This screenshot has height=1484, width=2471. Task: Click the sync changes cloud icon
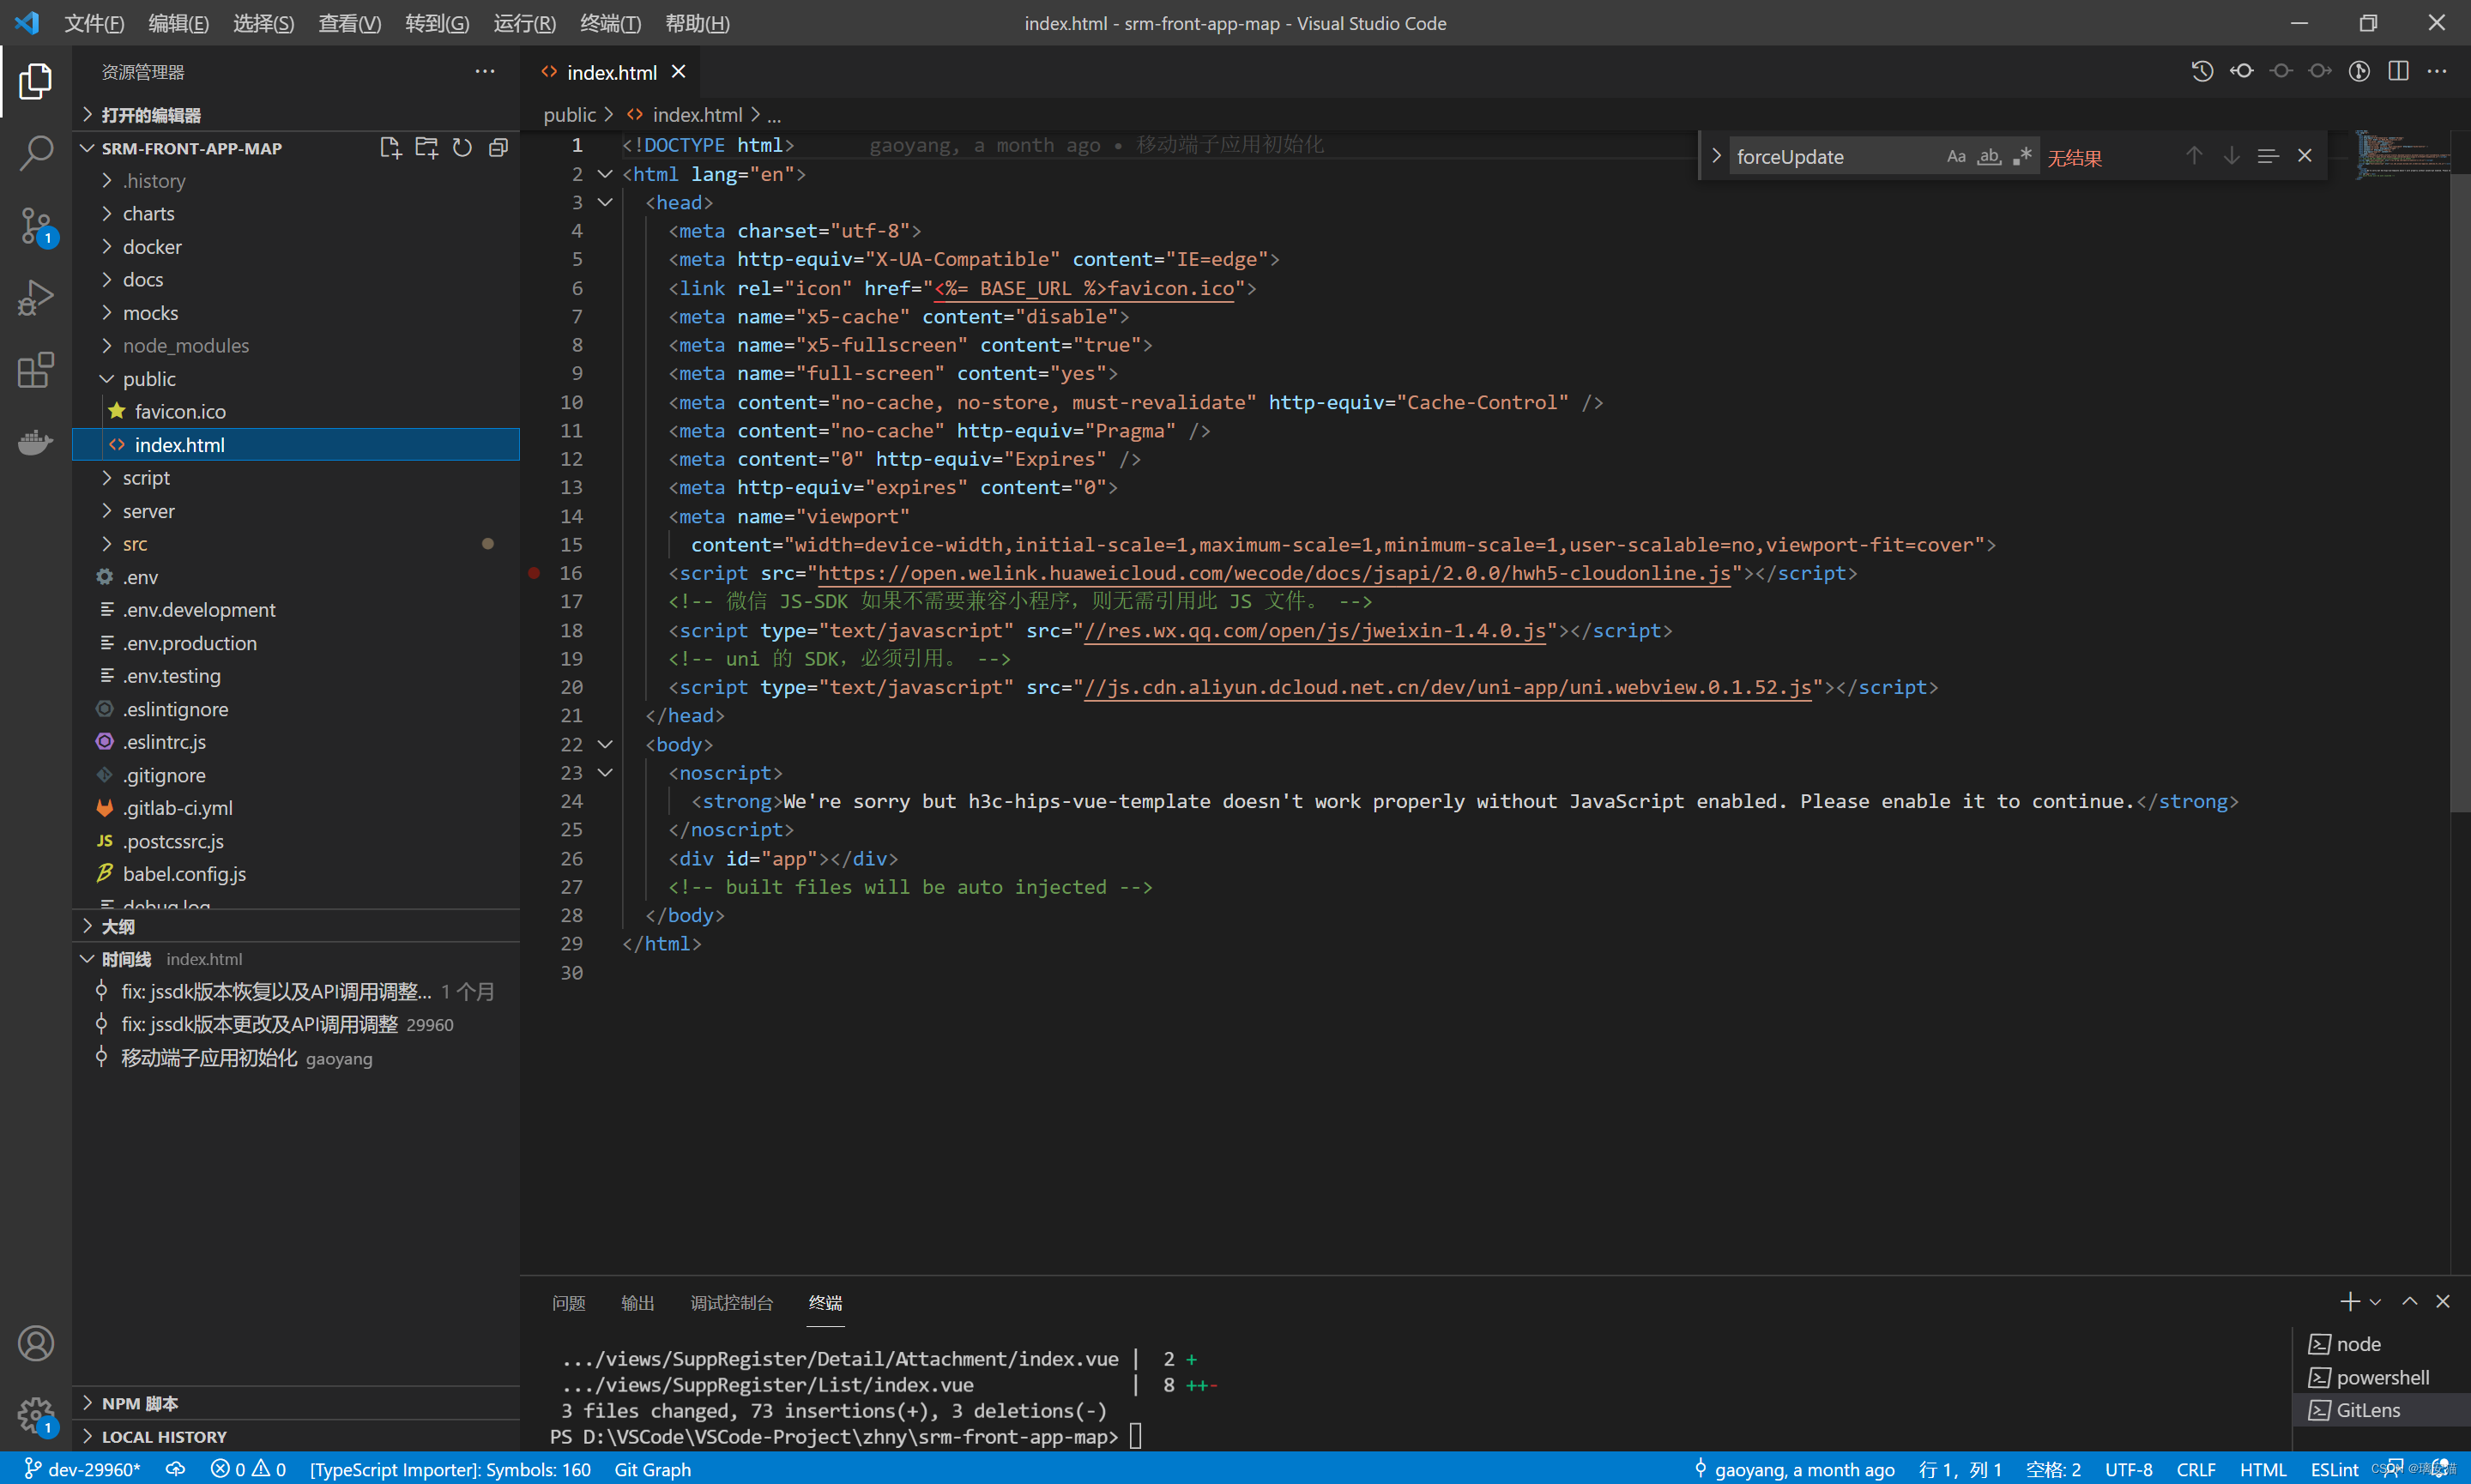[175, 1469]
